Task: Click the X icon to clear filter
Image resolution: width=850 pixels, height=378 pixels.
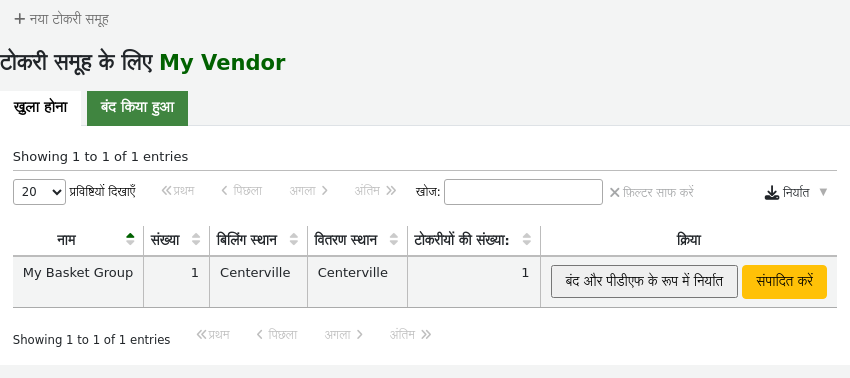Action: [614, 193]
